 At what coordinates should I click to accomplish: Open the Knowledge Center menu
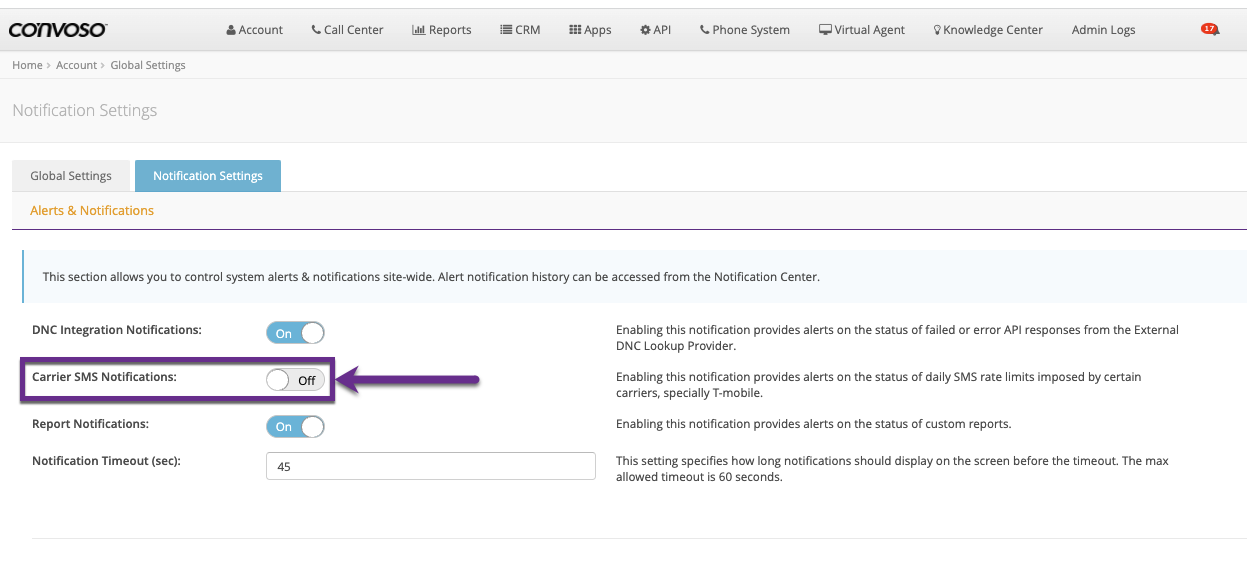pyautogui.click(x=988, y=30)
